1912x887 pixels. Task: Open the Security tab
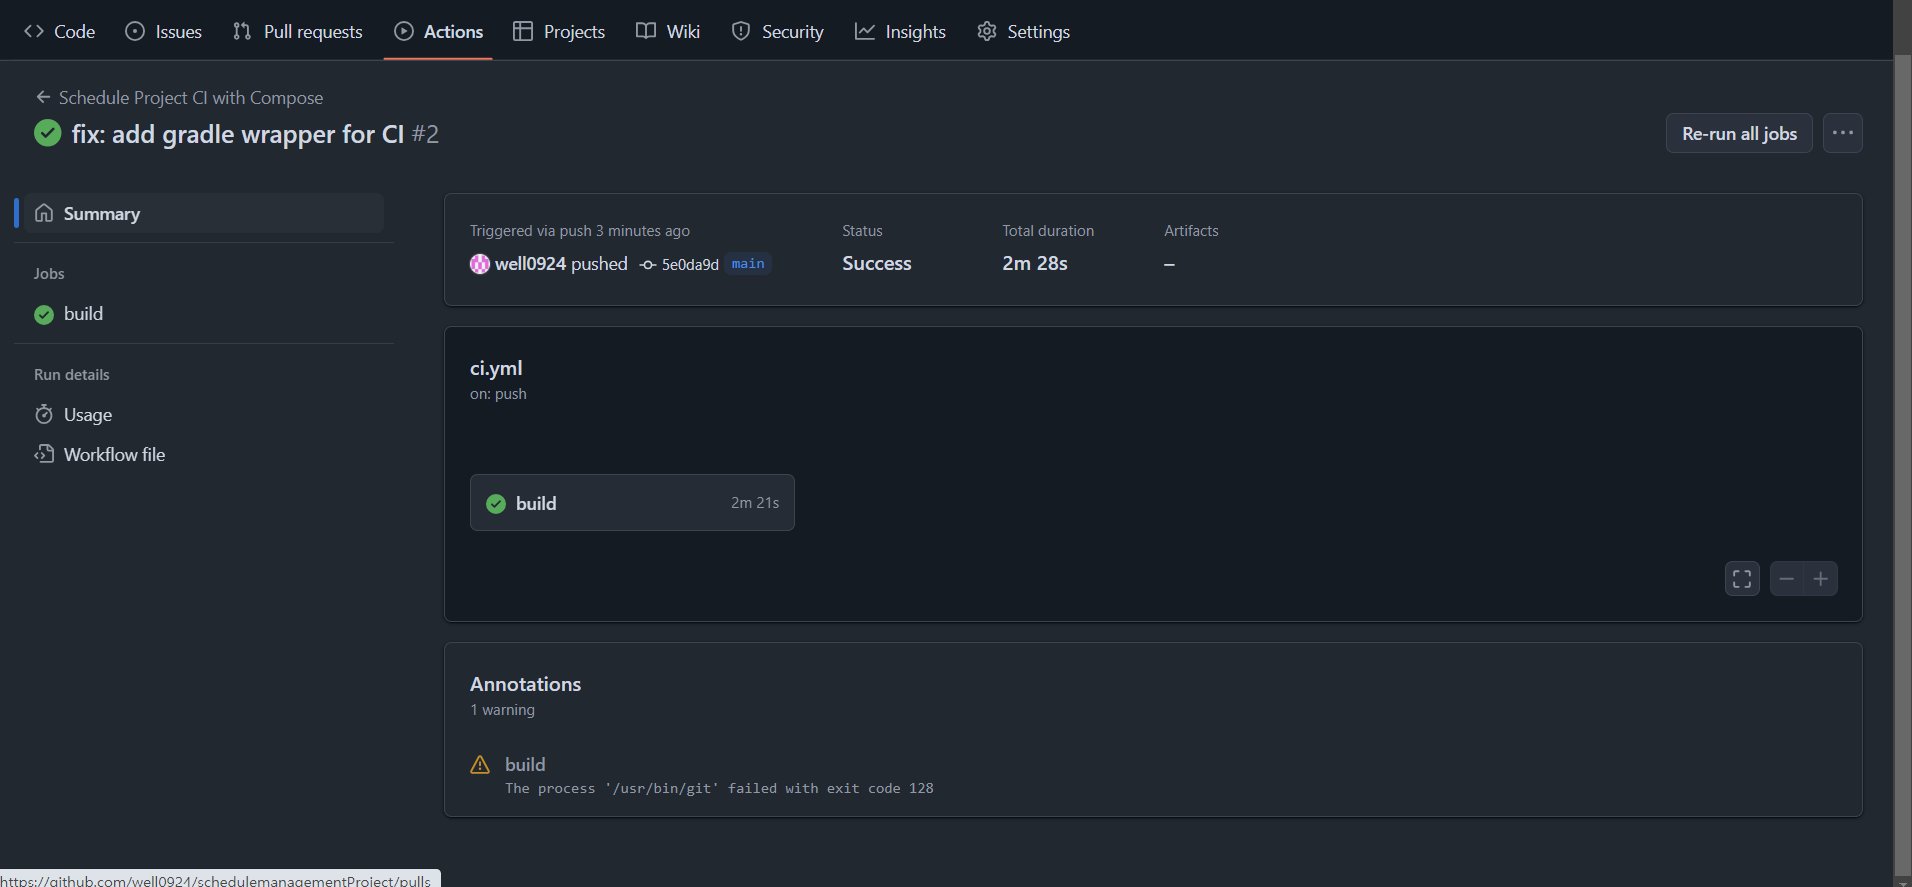click(778, 31)
